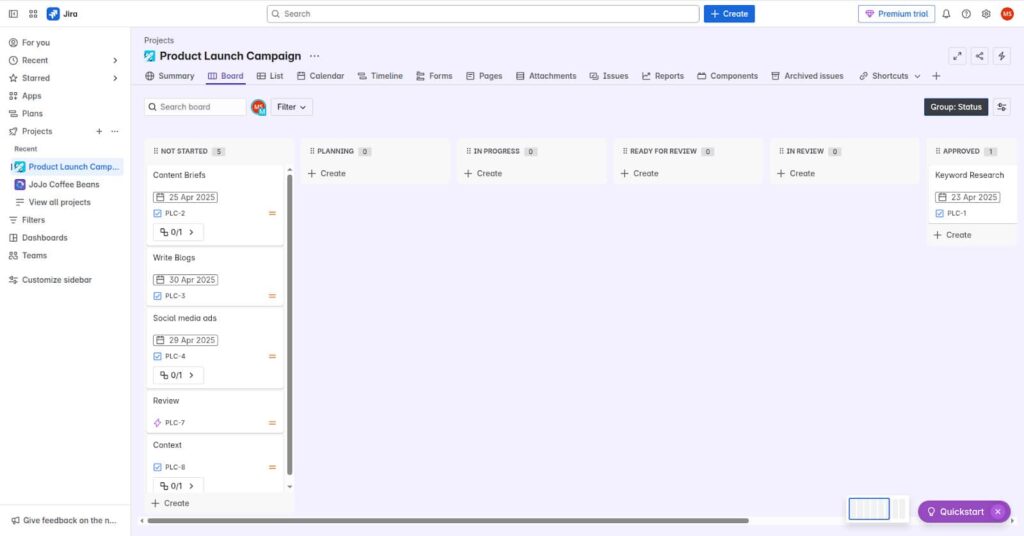Switch to the Archived issues tab
Image resolution: width=1024 pixels, height=536 pixels.
[807, 76]
